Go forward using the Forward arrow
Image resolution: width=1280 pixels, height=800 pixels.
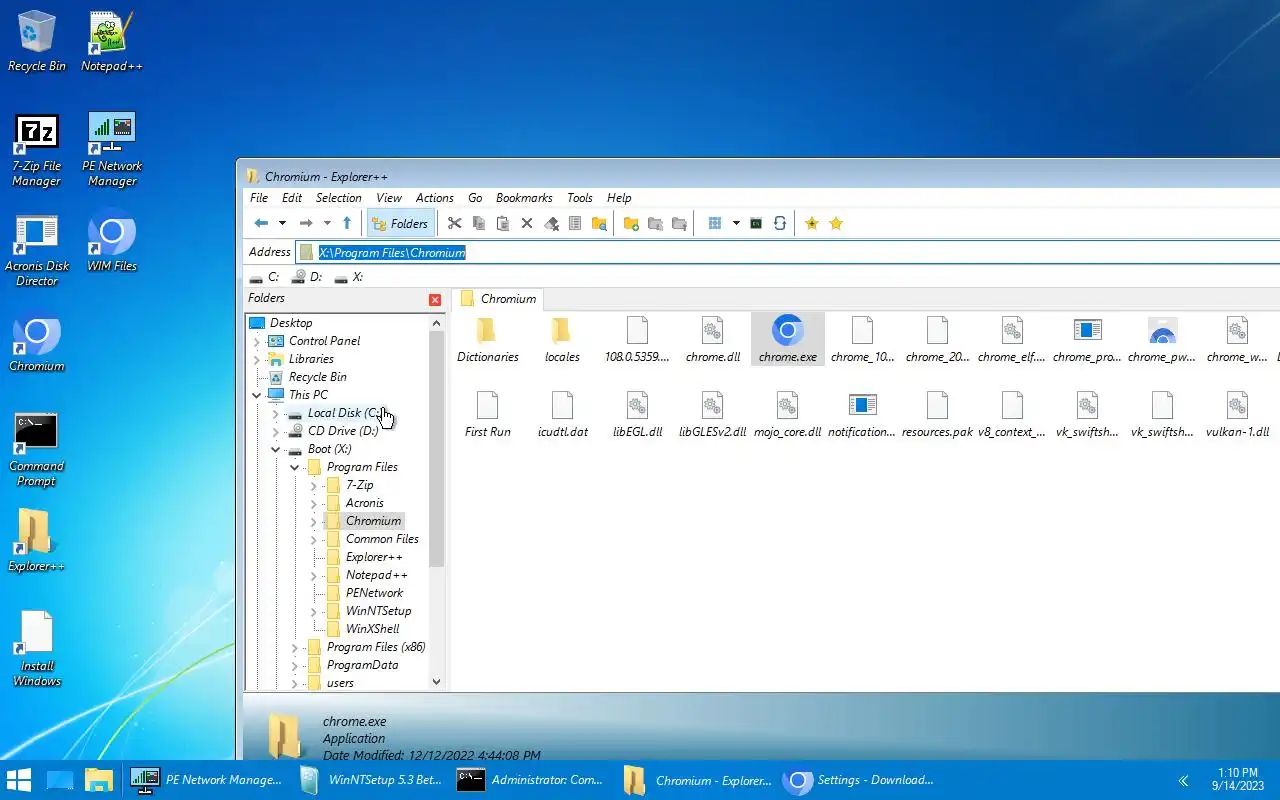[x=306, y=223]
